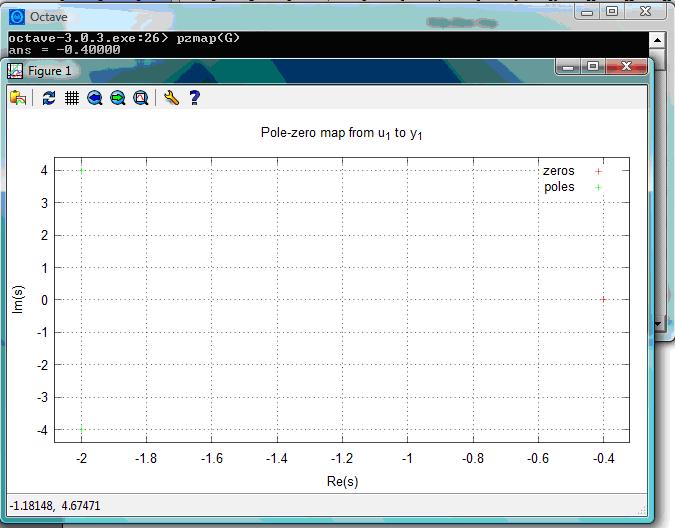This screenshot has width=675, height=528.
Task: Autoscale the pole-zero plot
Action: [x=141, y=98]
